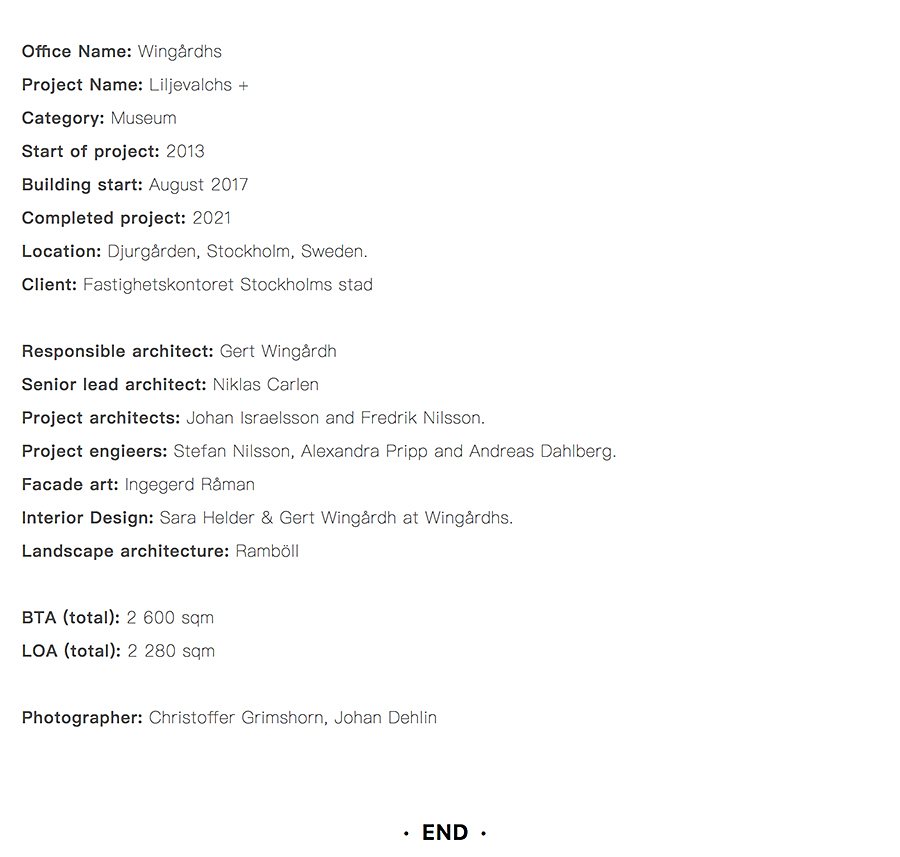Click the client Fastighetskontoret Stockholms stad
Screen dimensions: 900x857
click(228, 285)
